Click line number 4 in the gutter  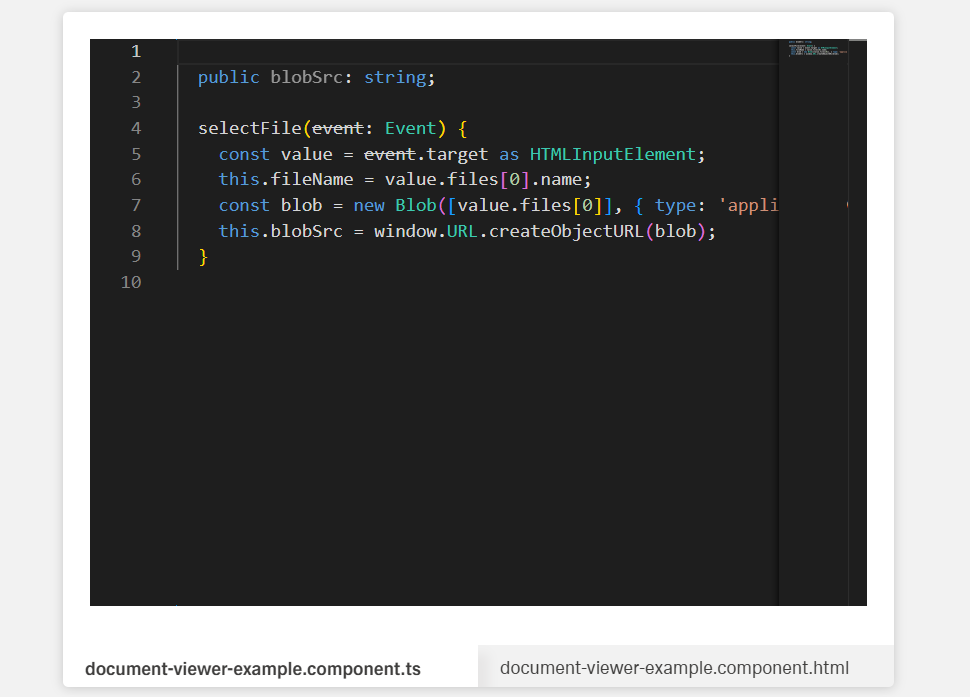[136, 128]
